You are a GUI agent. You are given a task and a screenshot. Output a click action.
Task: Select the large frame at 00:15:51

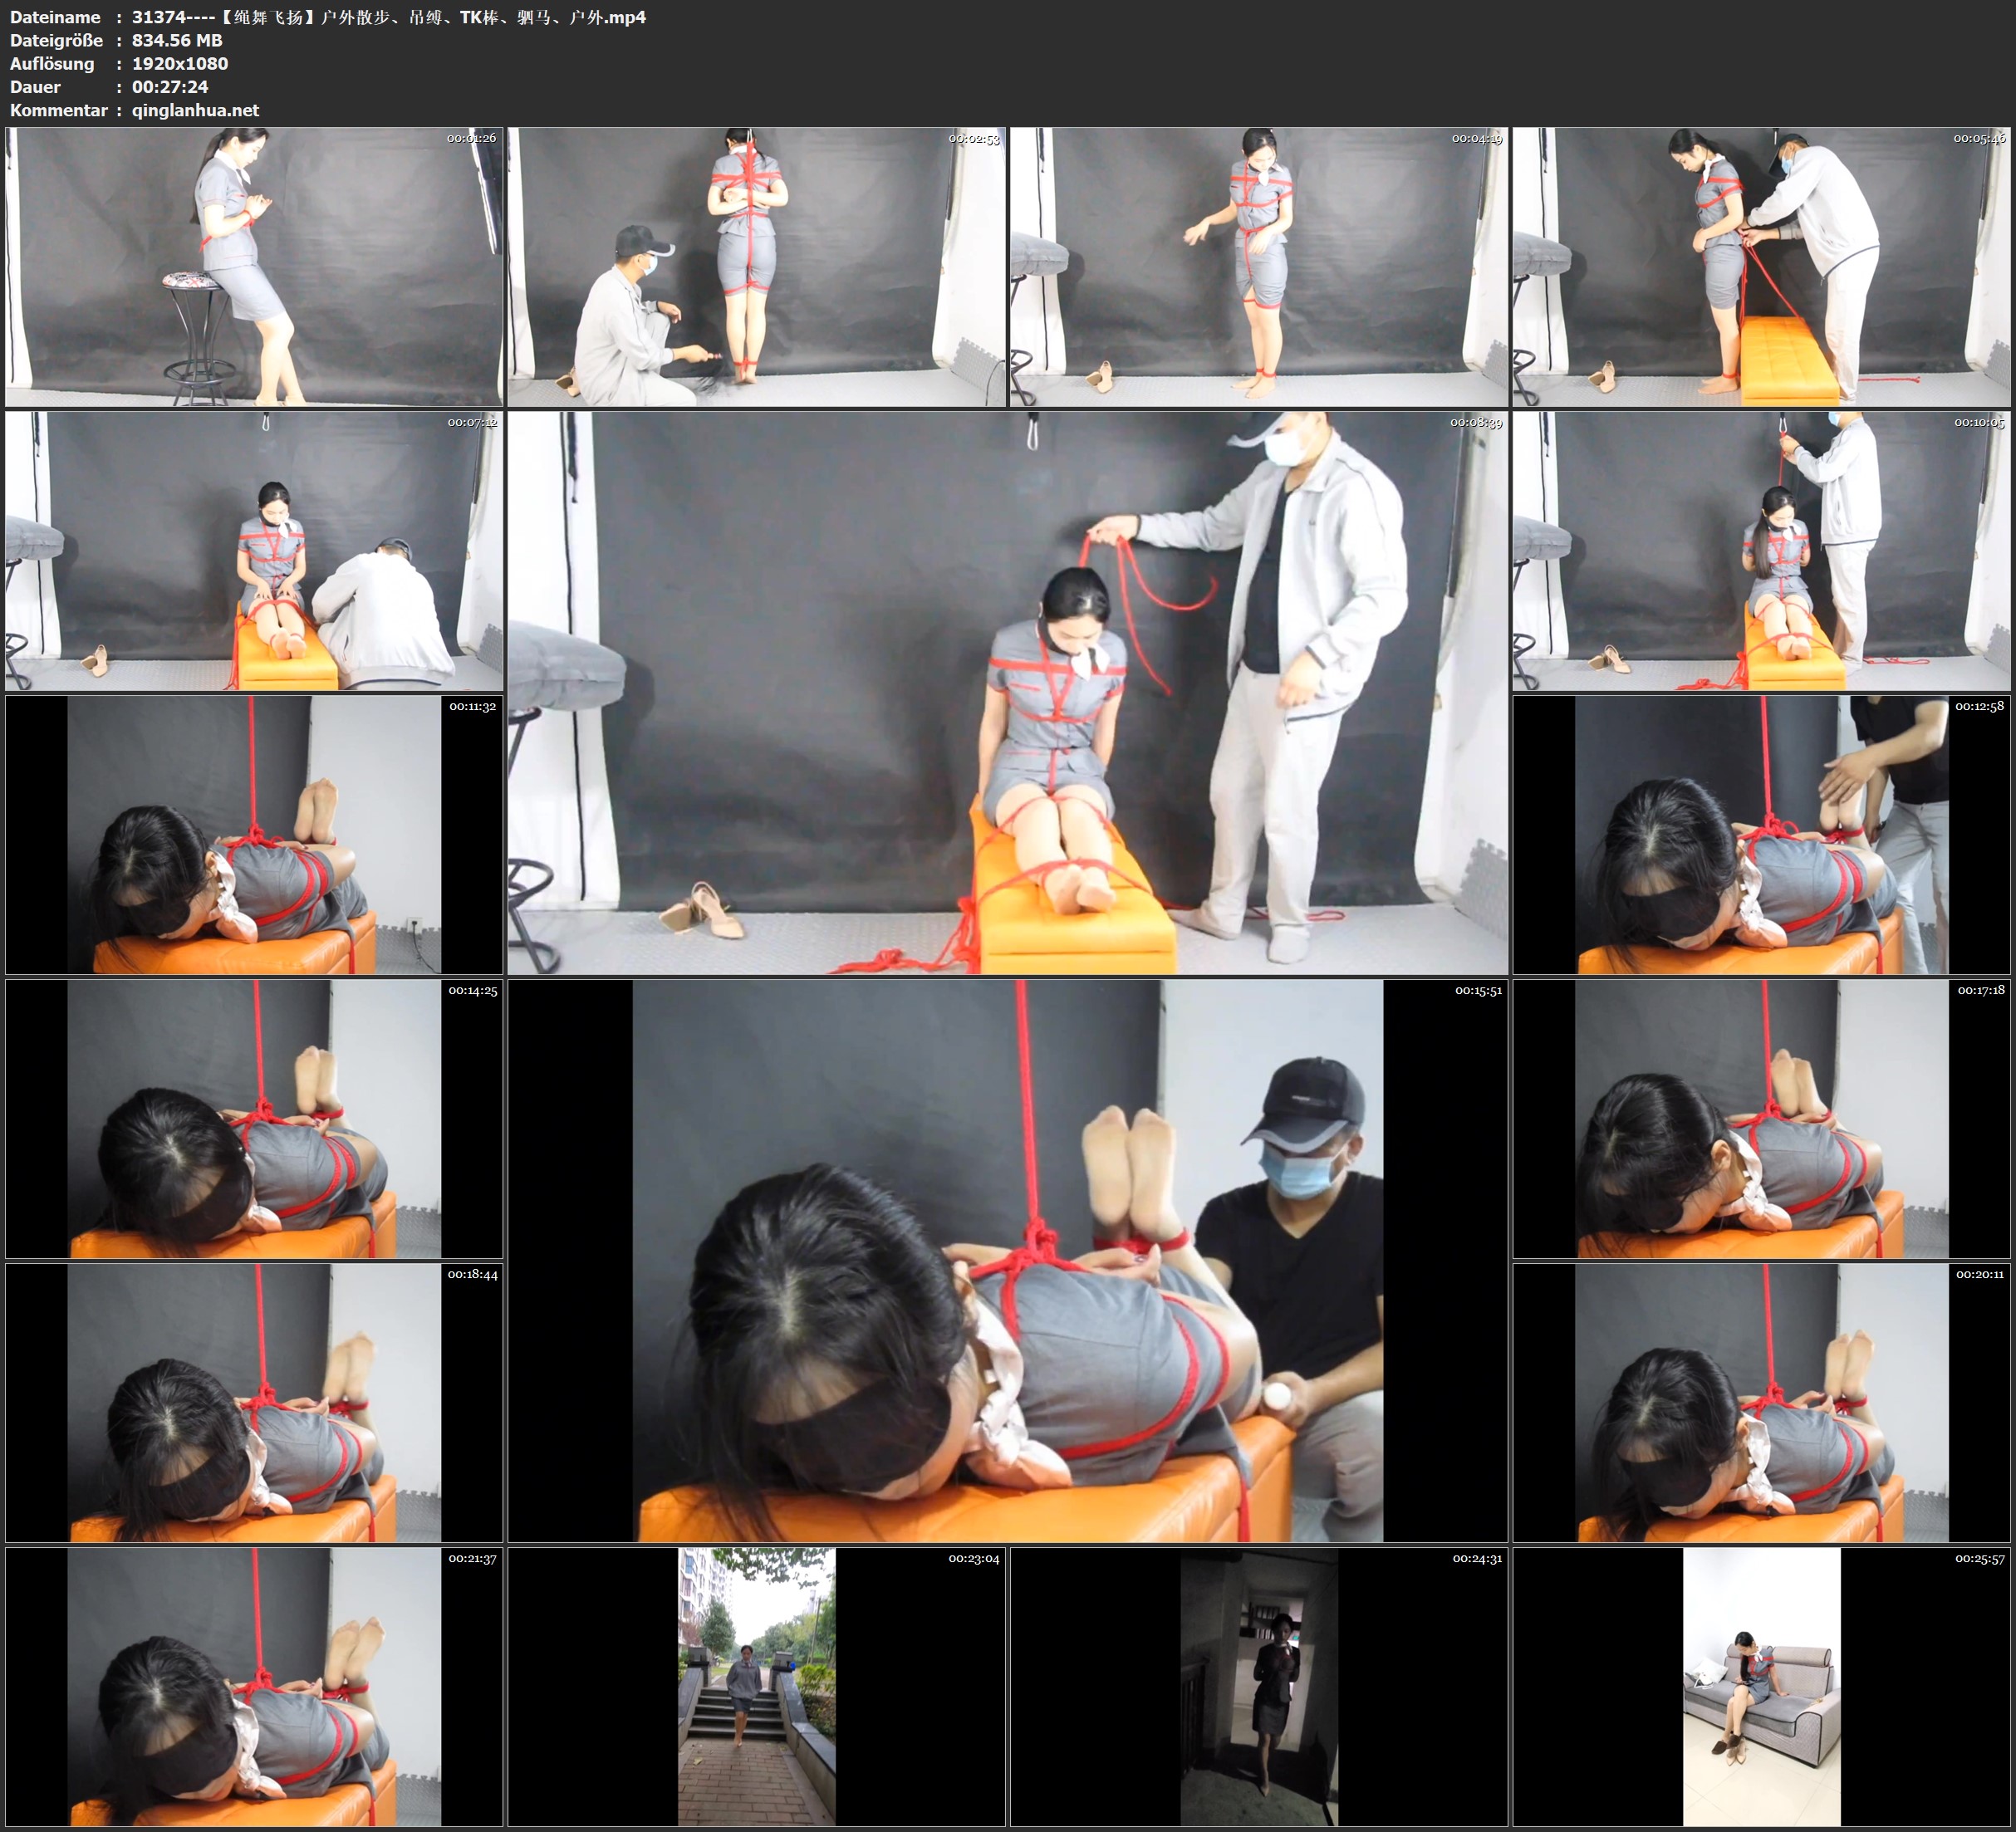[1007, 1260]
